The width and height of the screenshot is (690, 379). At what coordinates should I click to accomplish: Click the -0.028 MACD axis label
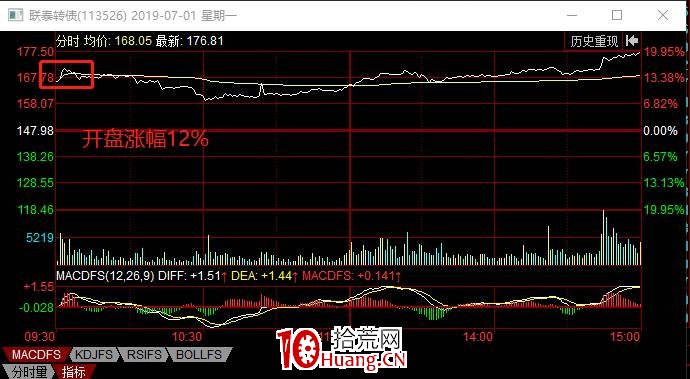37,307
